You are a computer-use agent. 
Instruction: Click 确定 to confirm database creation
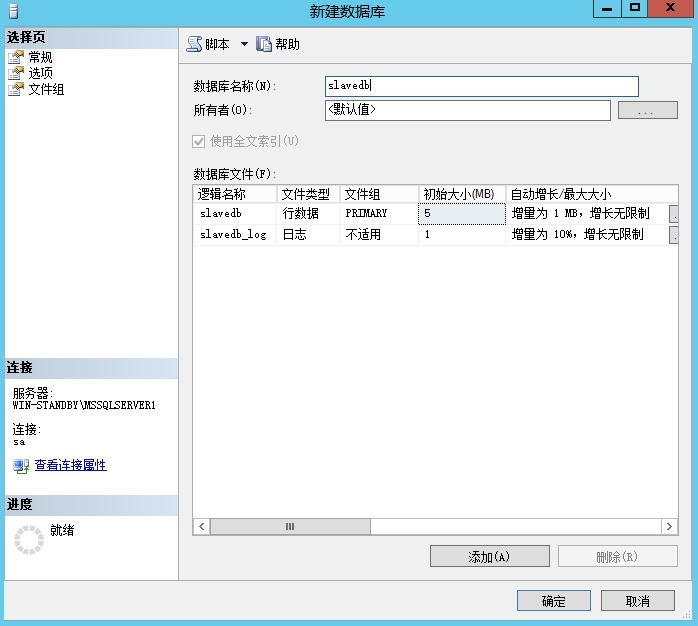pos(553,601)
